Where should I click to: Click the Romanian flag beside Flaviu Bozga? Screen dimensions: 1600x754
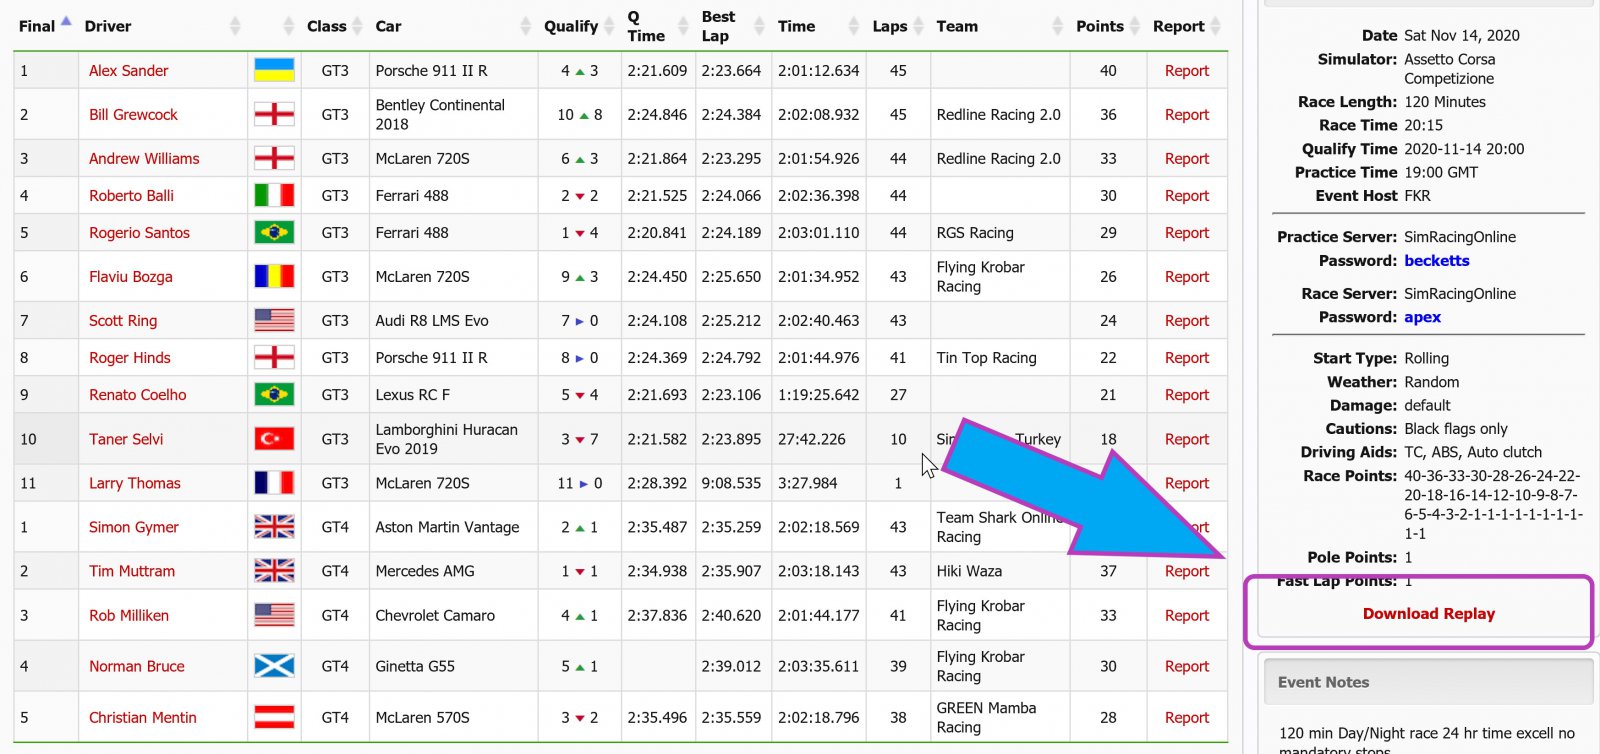274,277
